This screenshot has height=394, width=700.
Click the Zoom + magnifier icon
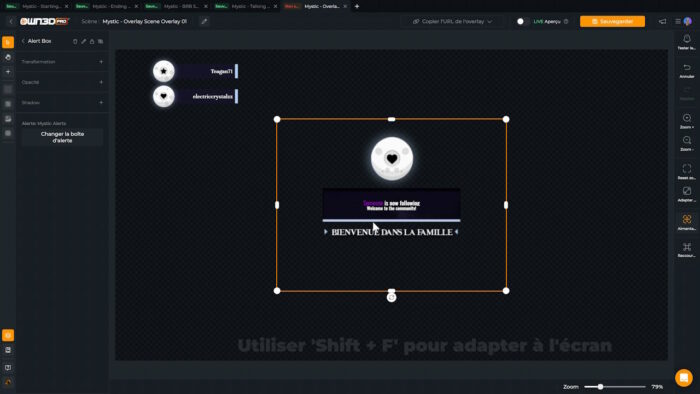click(687, 118)
